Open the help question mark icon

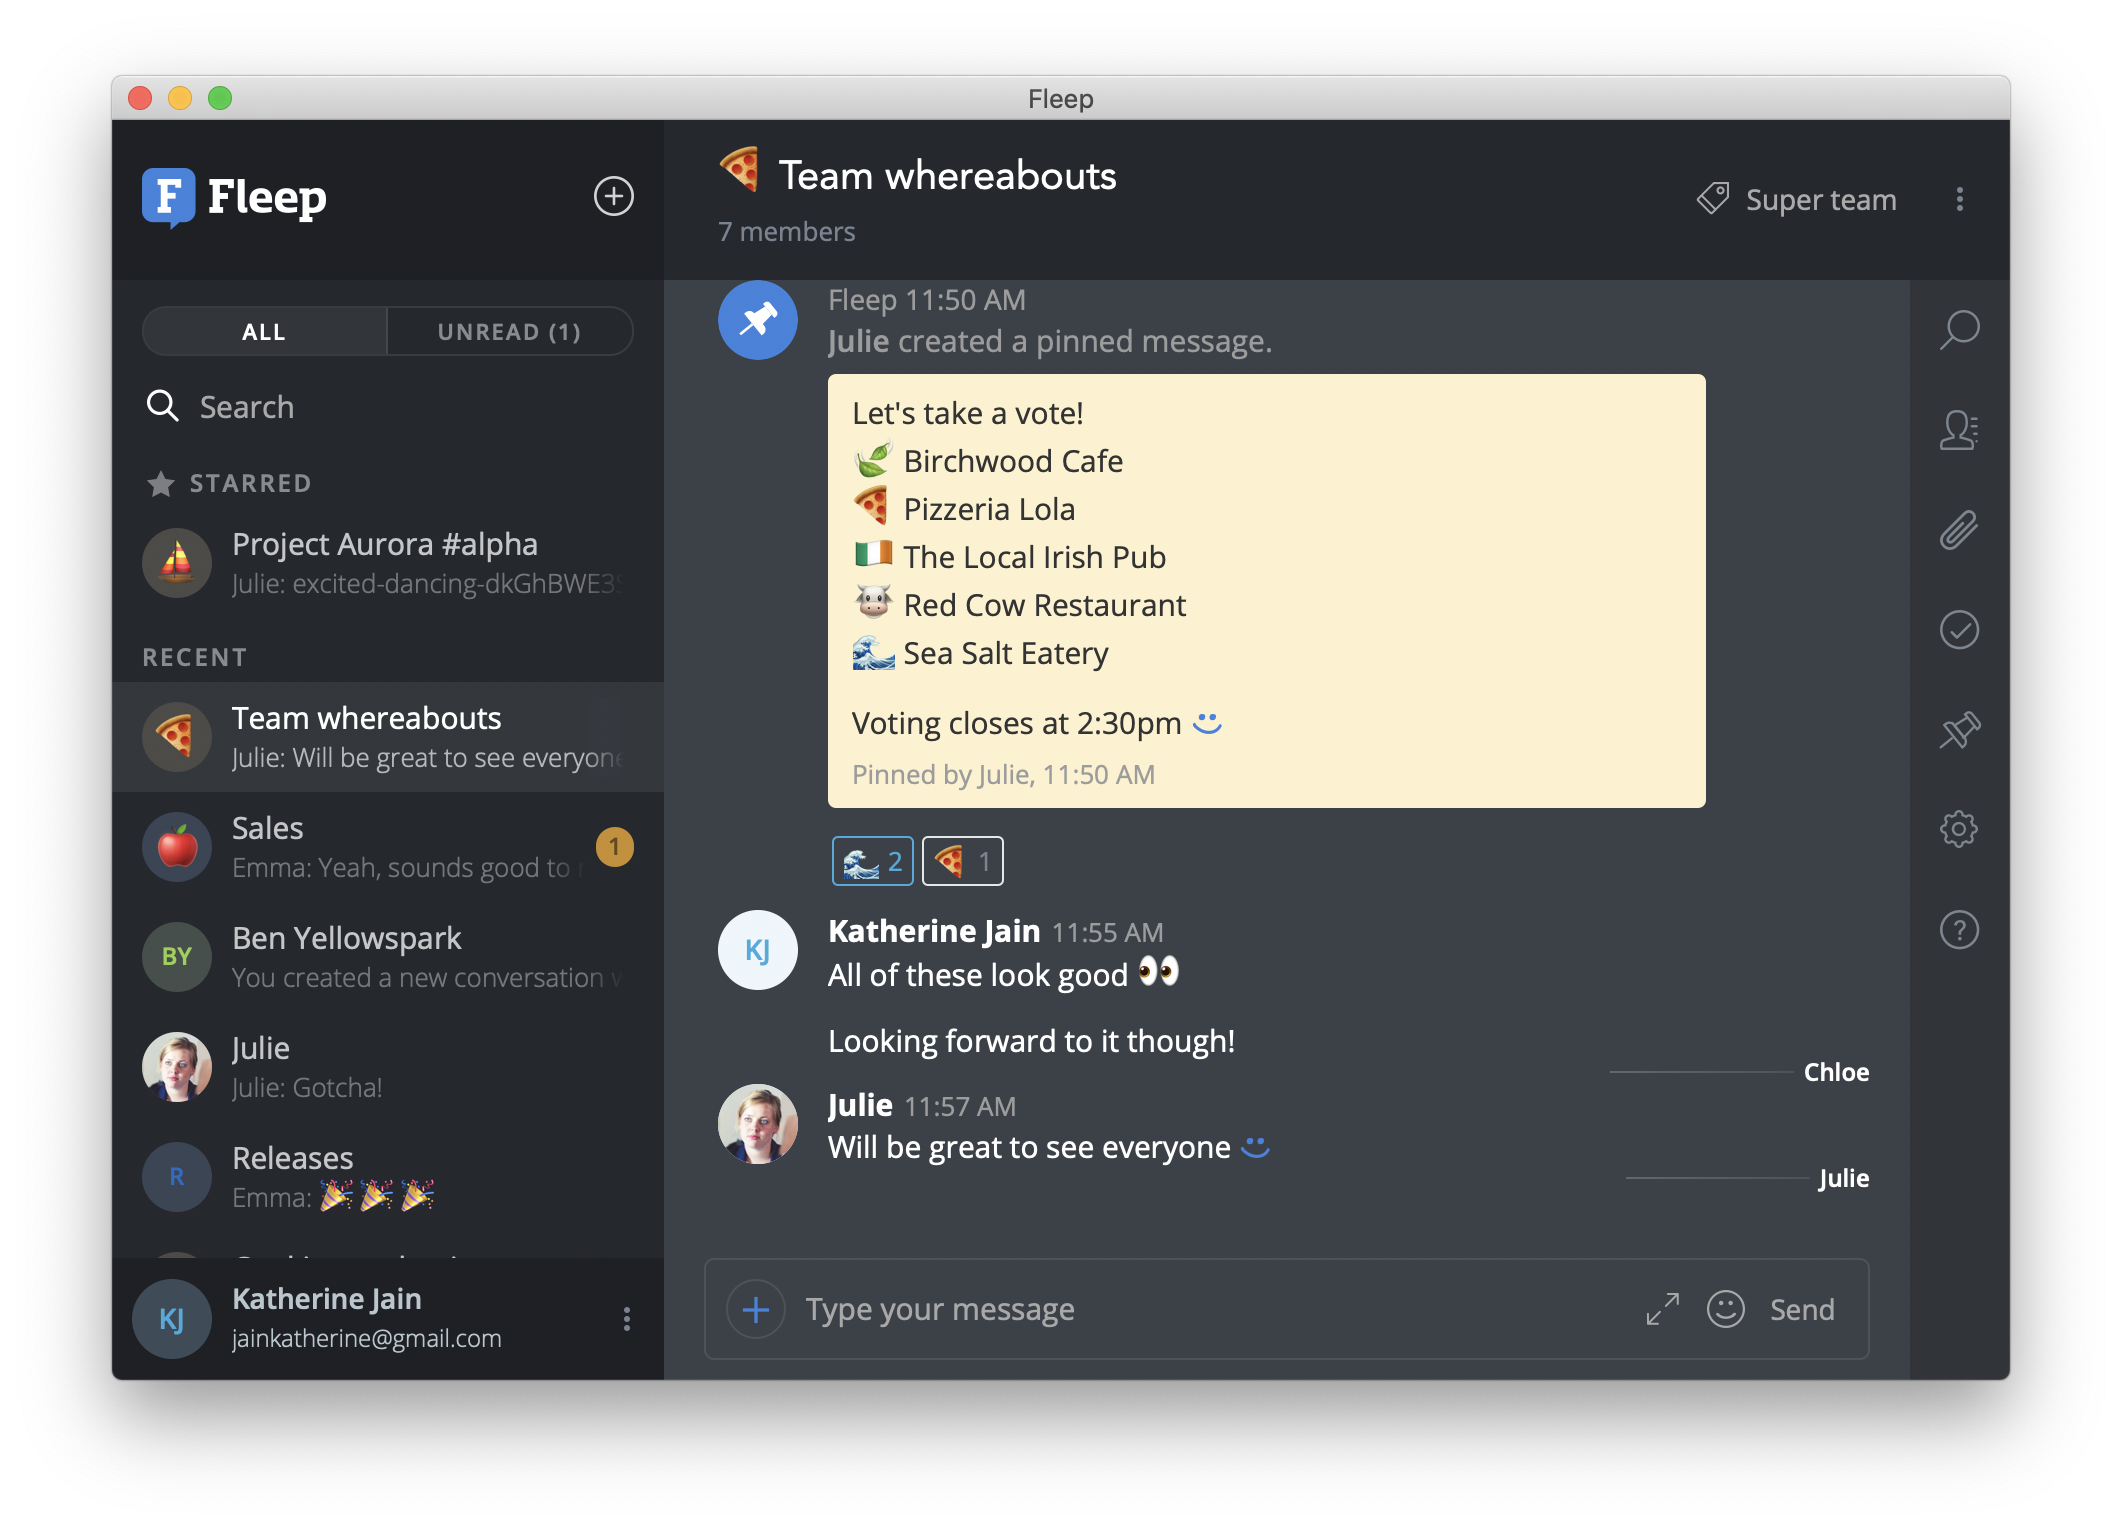coord(1959,930)
